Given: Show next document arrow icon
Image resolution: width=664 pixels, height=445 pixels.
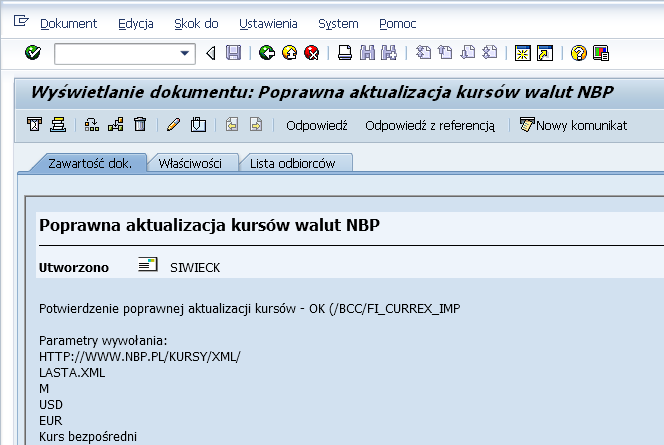Looking at the screenshot, I should [256, 125].
